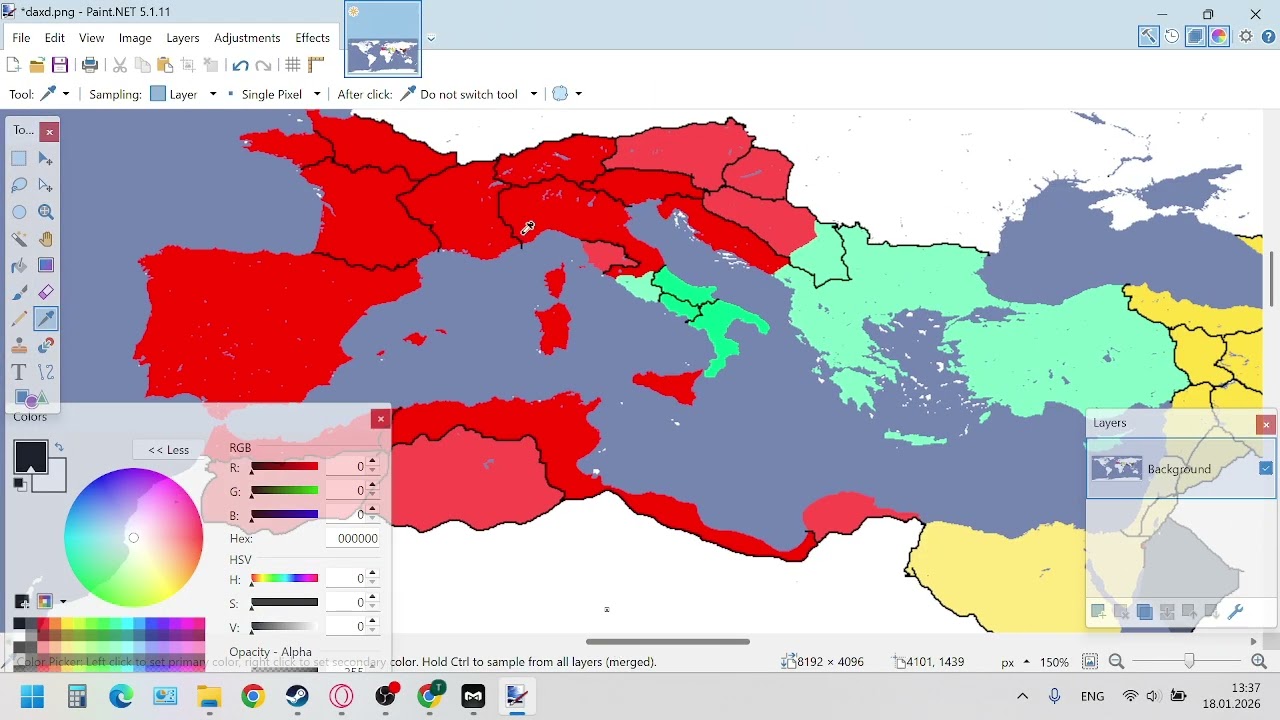1280x720 pixels.
Task: Click the primary color swatch
Action: click(30, 457)
